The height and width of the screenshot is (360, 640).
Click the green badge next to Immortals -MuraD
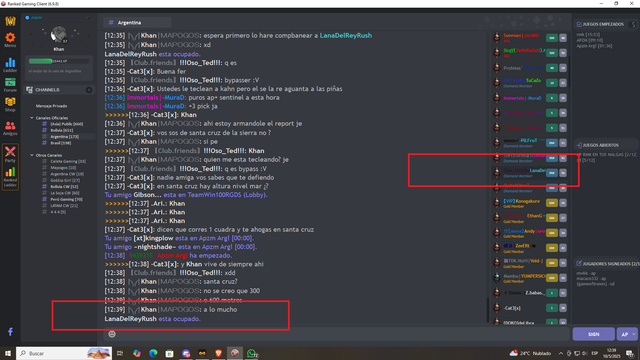551,98
